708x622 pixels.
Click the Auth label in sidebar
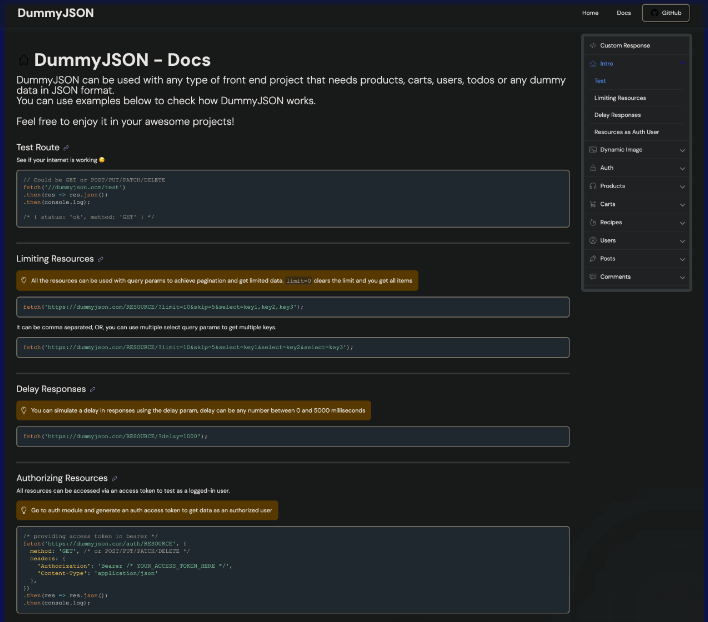pos(606,168)
